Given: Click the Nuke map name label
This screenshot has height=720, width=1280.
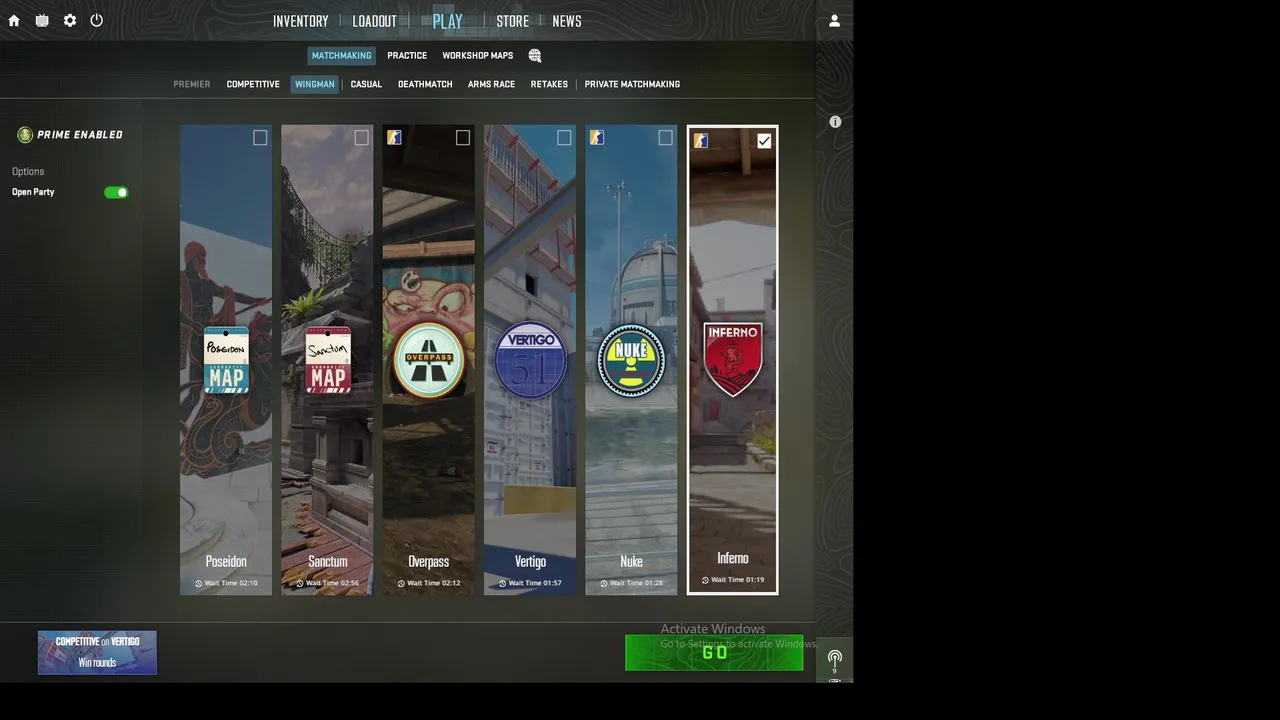Looking at the screenshot, I should click(x=631, y=562).
